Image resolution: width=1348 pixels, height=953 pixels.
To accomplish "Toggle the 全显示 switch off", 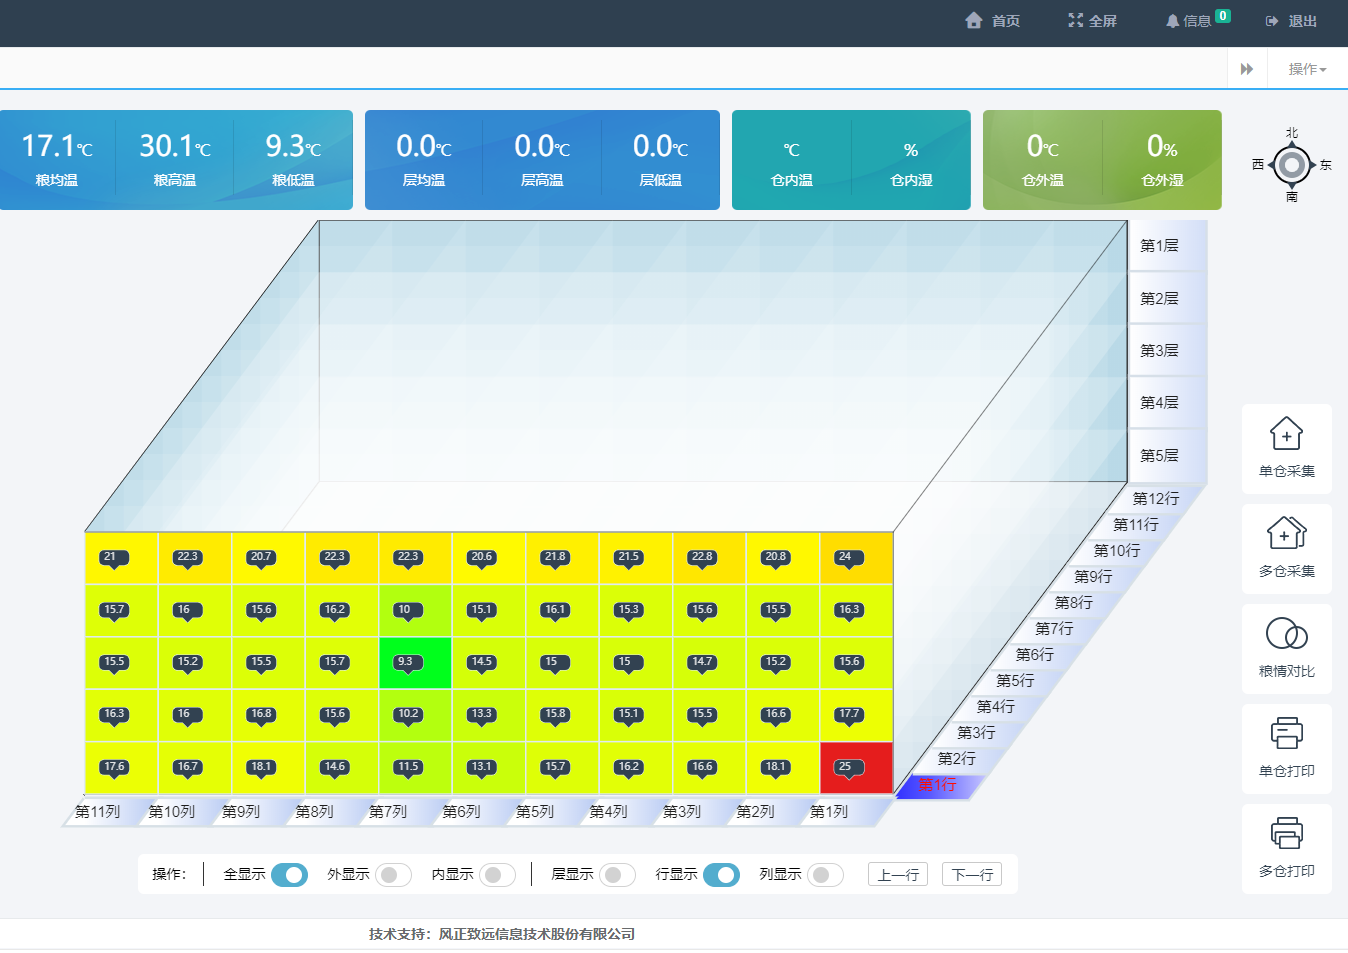I will click(289, 875).
